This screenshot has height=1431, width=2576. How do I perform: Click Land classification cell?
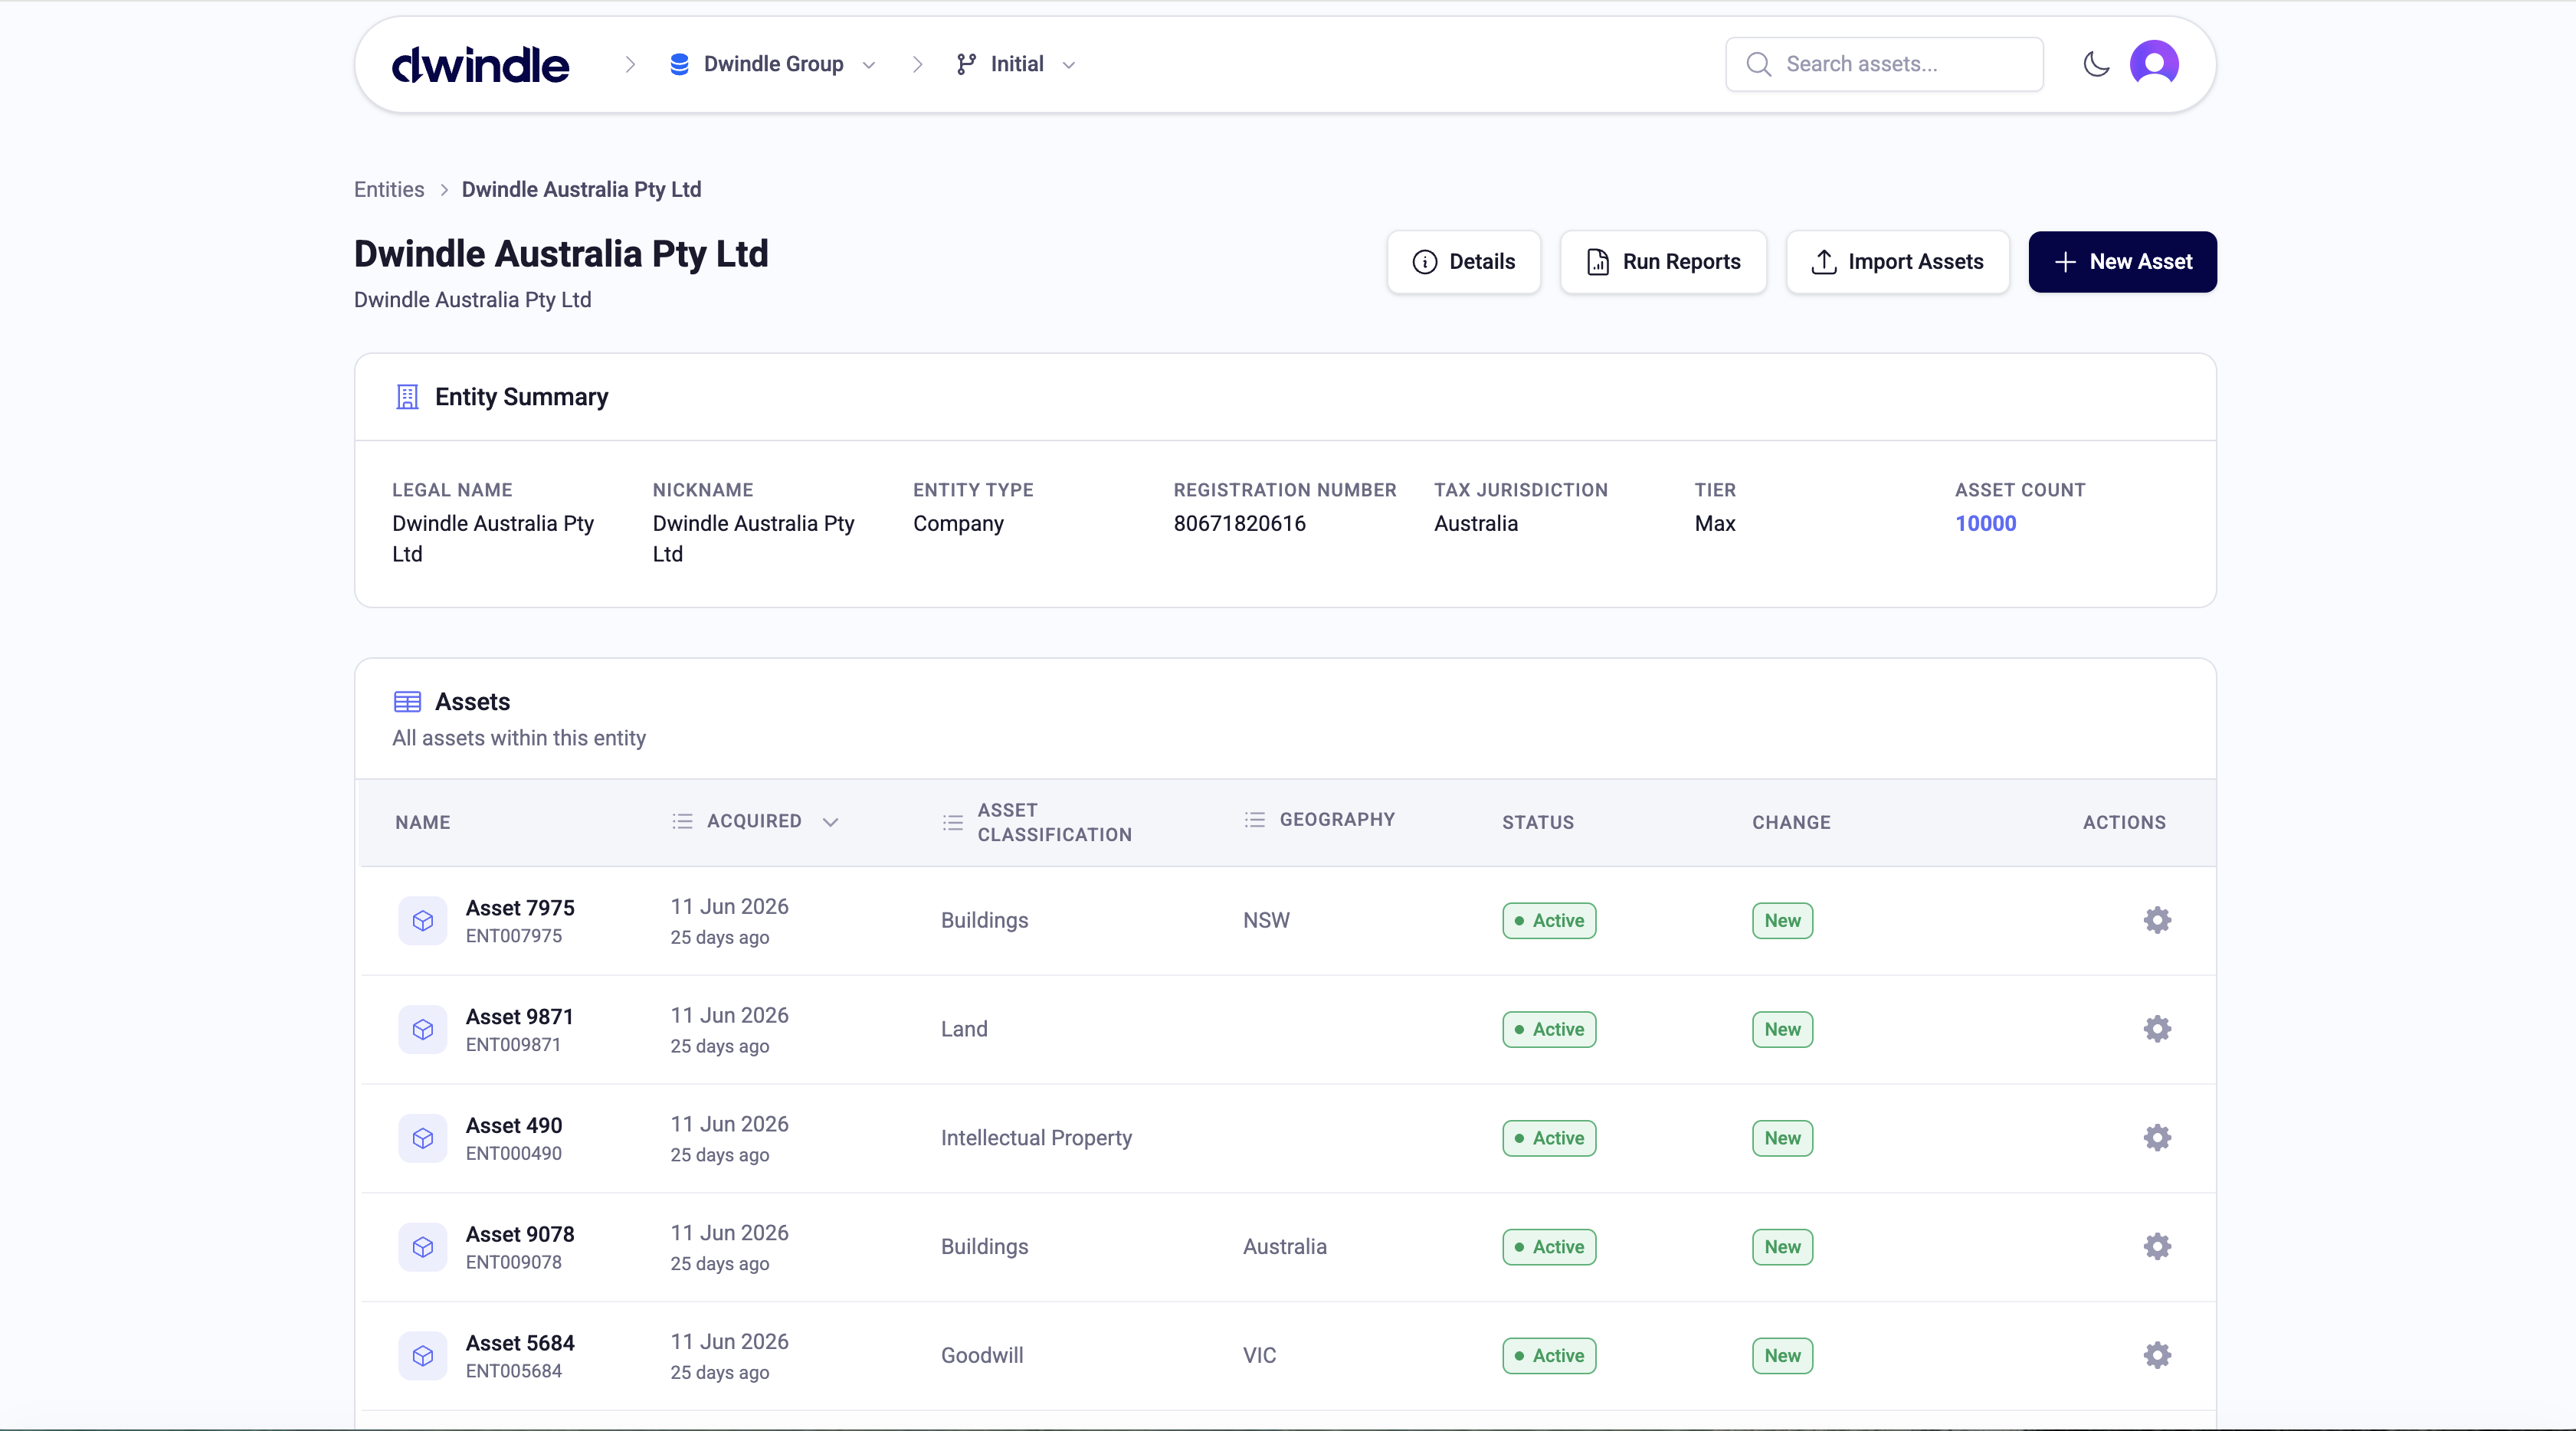(x=964, y=1030)
